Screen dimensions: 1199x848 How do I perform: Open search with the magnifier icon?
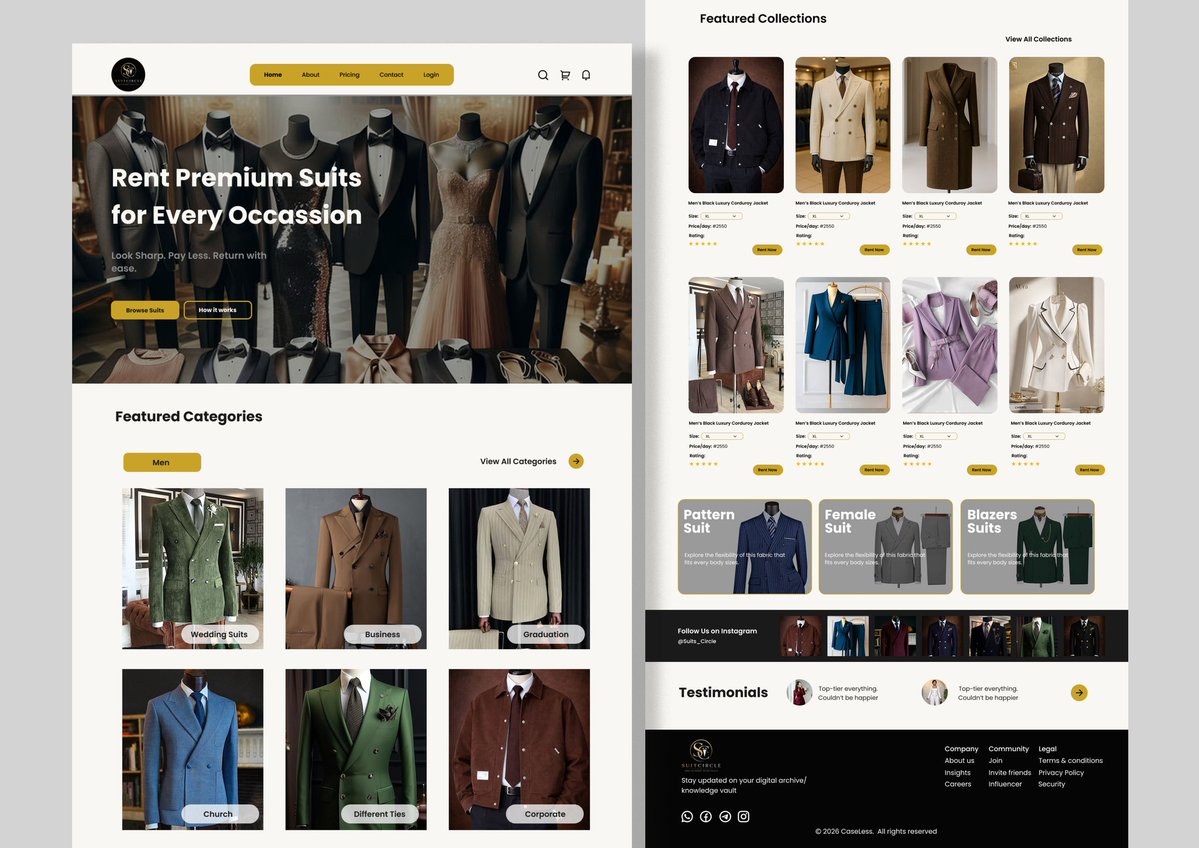pyautogui.click(x=543, y=75)
